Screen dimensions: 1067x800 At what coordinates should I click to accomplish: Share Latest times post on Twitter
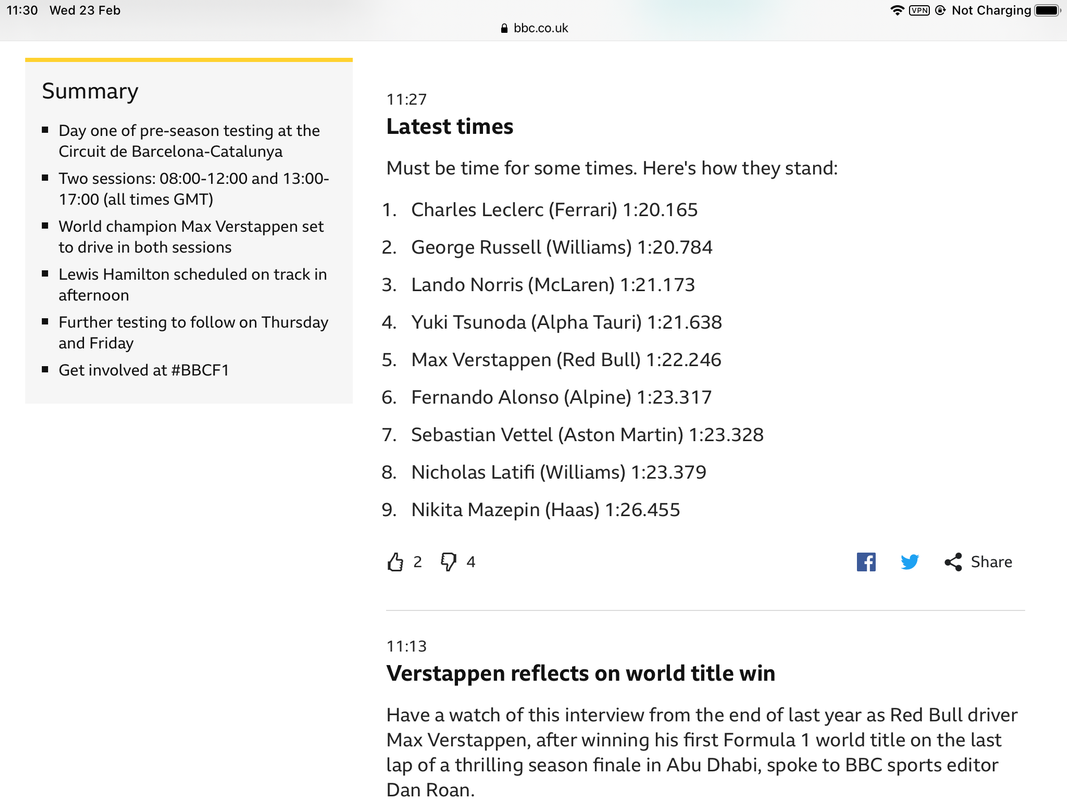pyautogui.click(x=910, y=562)
